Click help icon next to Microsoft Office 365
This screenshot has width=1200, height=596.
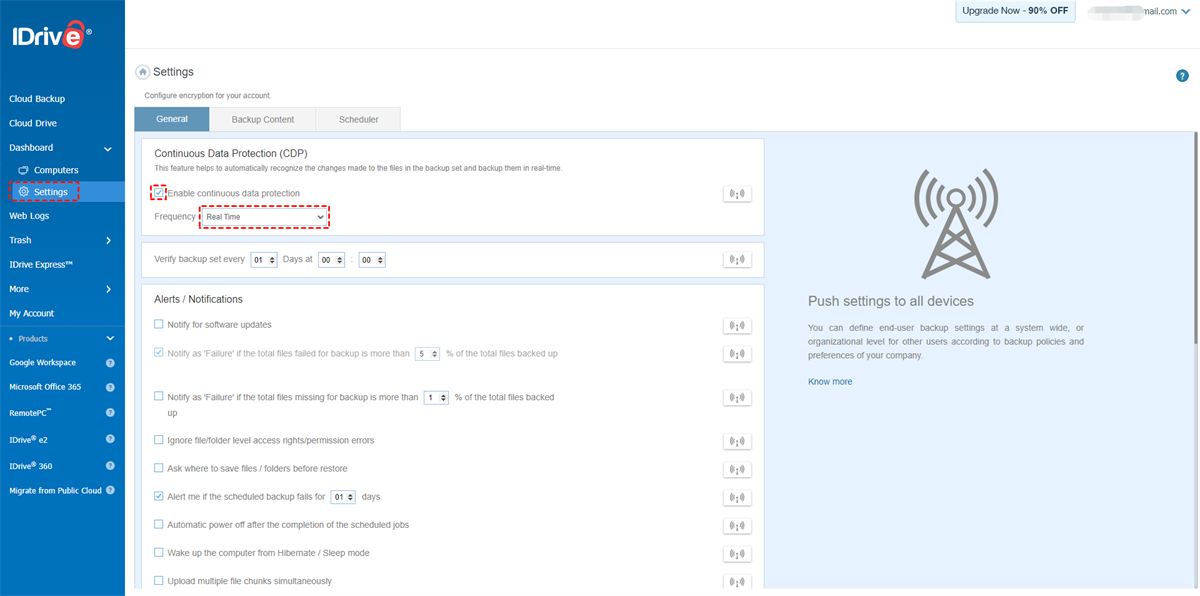[x=110, y=388]
